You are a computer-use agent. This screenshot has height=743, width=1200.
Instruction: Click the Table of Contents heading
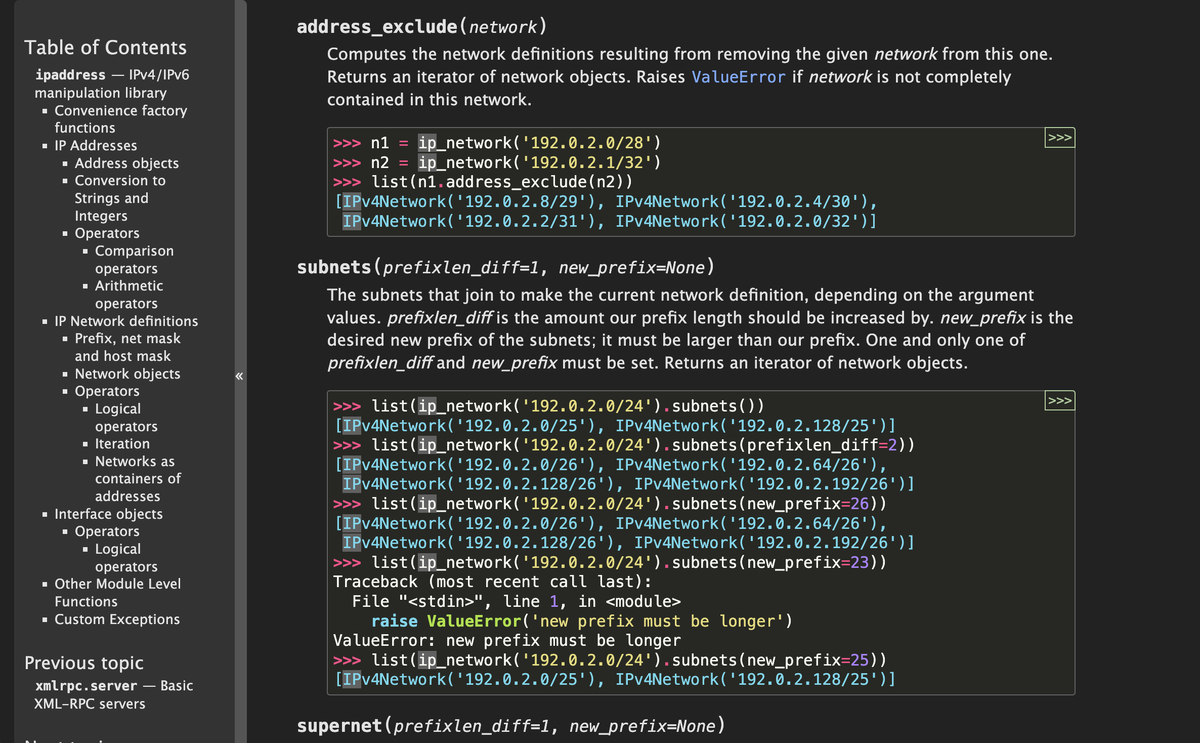105,47
